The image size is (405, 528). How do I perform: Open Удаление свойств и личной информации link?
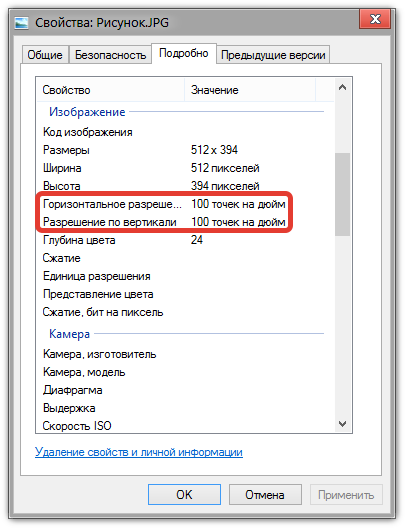[x=139, y=452]
